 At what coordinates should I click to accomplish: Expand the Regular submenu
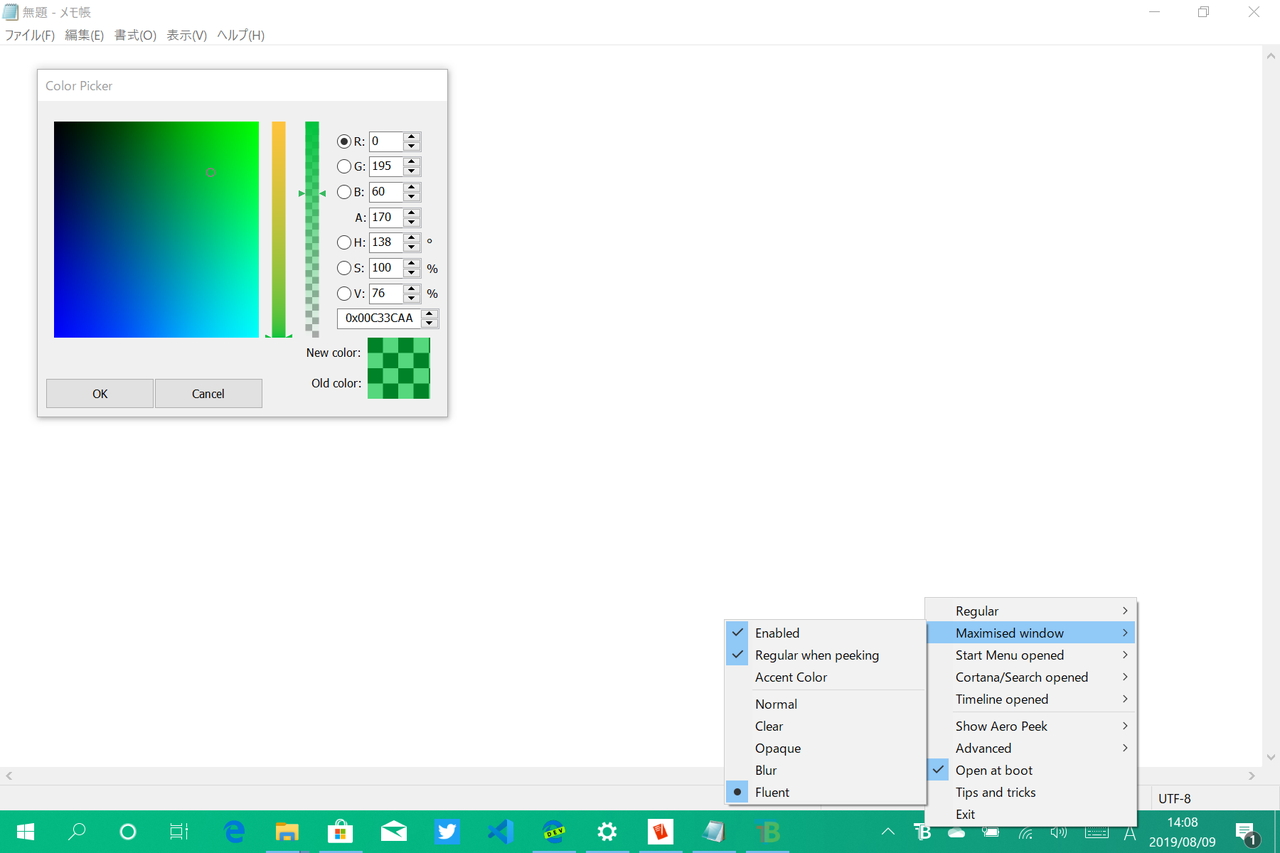click(x=1031, y=611)
